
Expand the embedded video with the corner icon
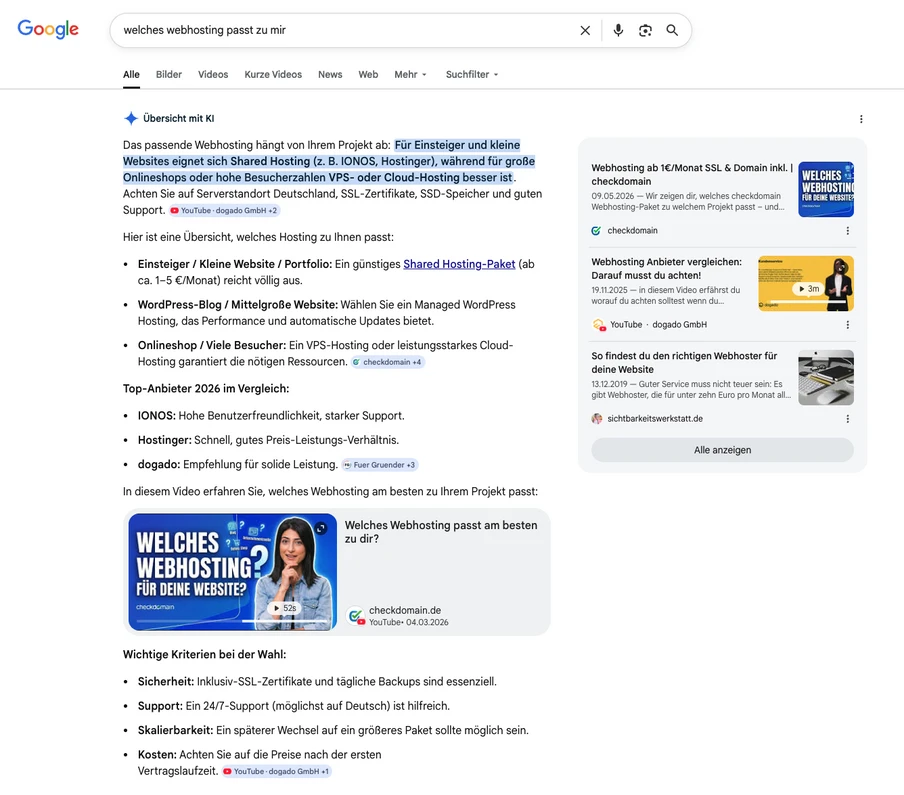(x=321, y=528)
